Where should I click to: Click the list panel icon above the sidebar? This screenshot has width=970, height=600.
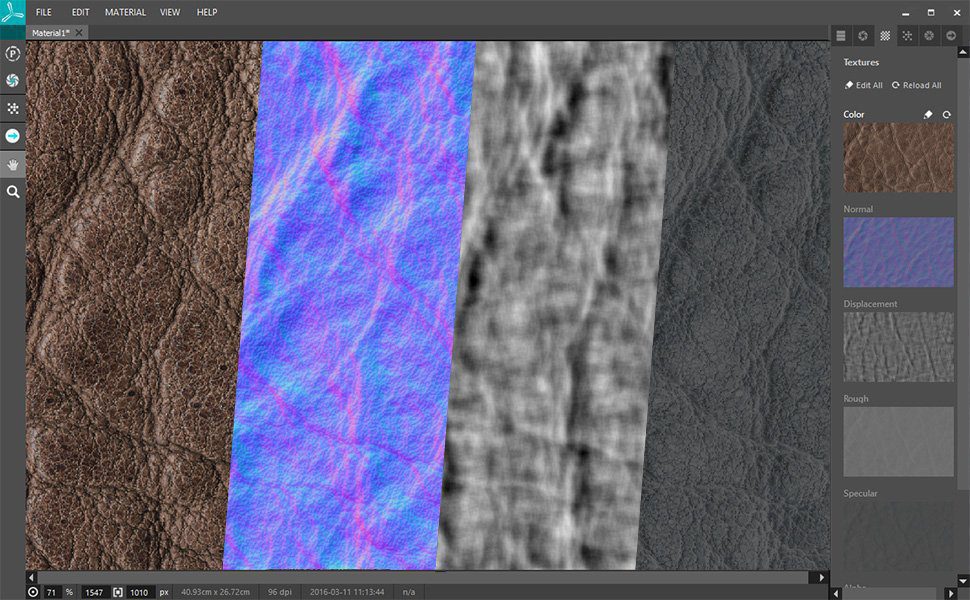(840, 36)
